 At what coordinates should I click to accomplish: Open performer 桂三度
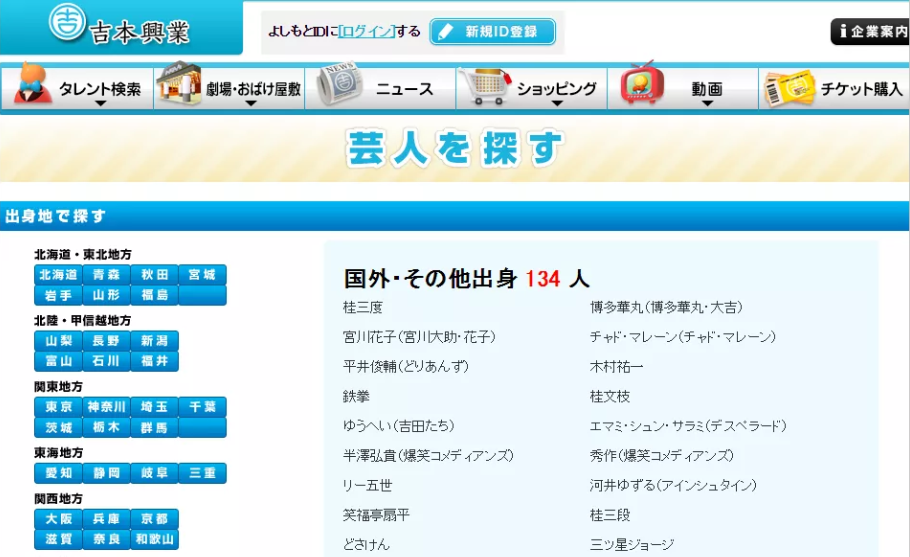[363, 308]
